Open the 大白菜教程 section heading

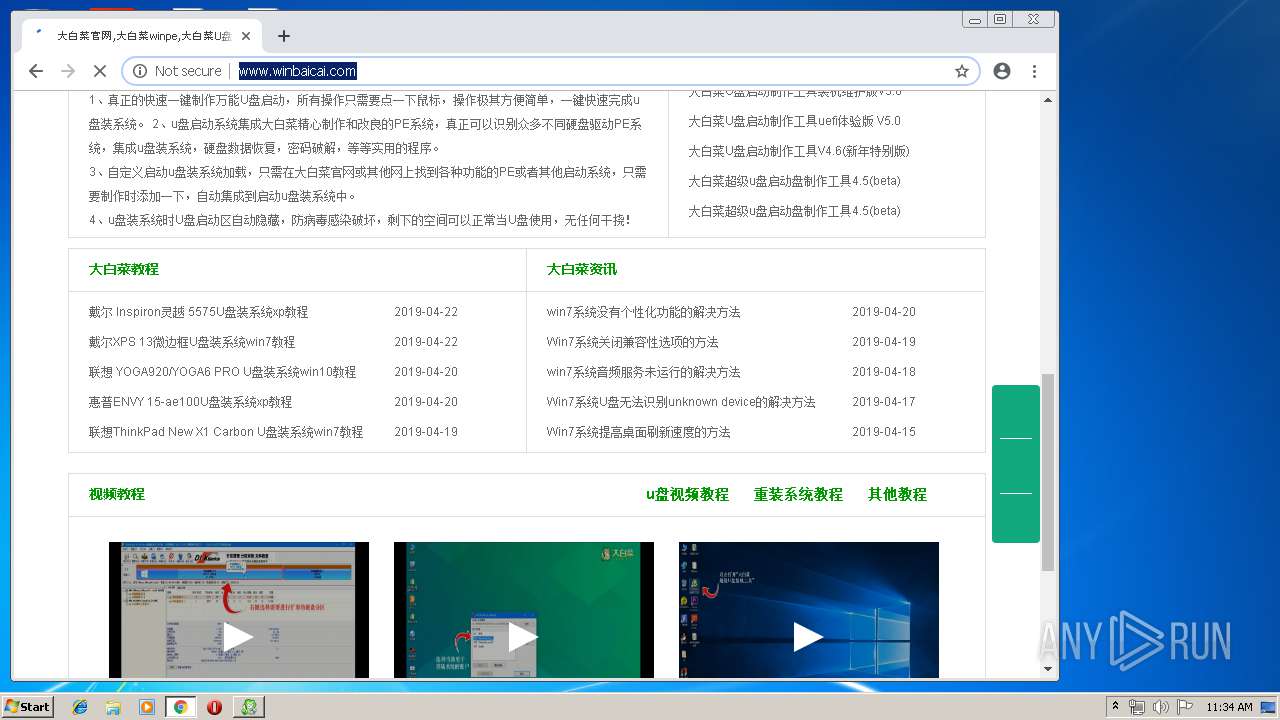(123, 269)
